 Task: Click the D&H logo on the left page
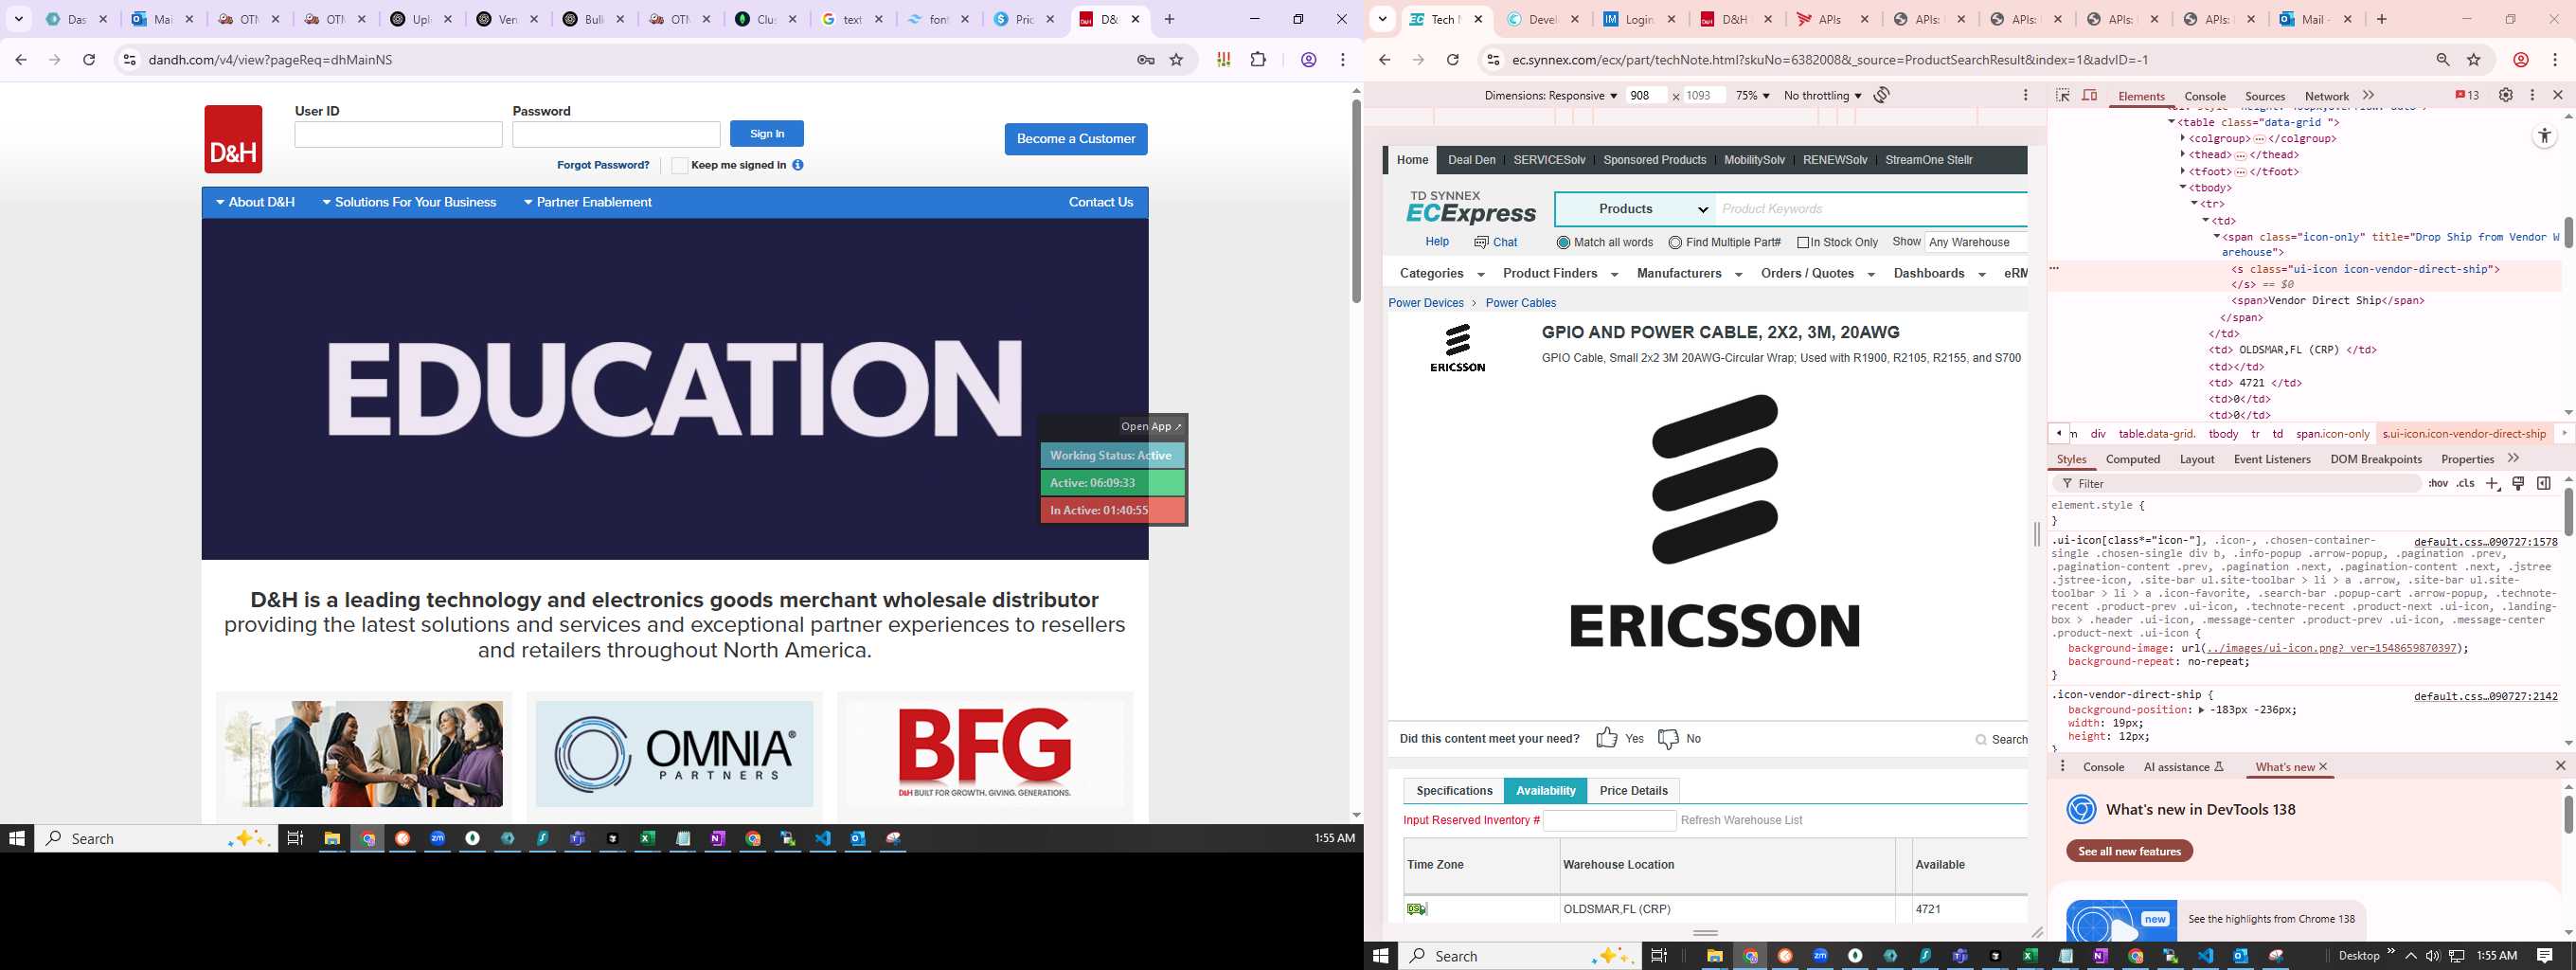[x=233, y=139]
